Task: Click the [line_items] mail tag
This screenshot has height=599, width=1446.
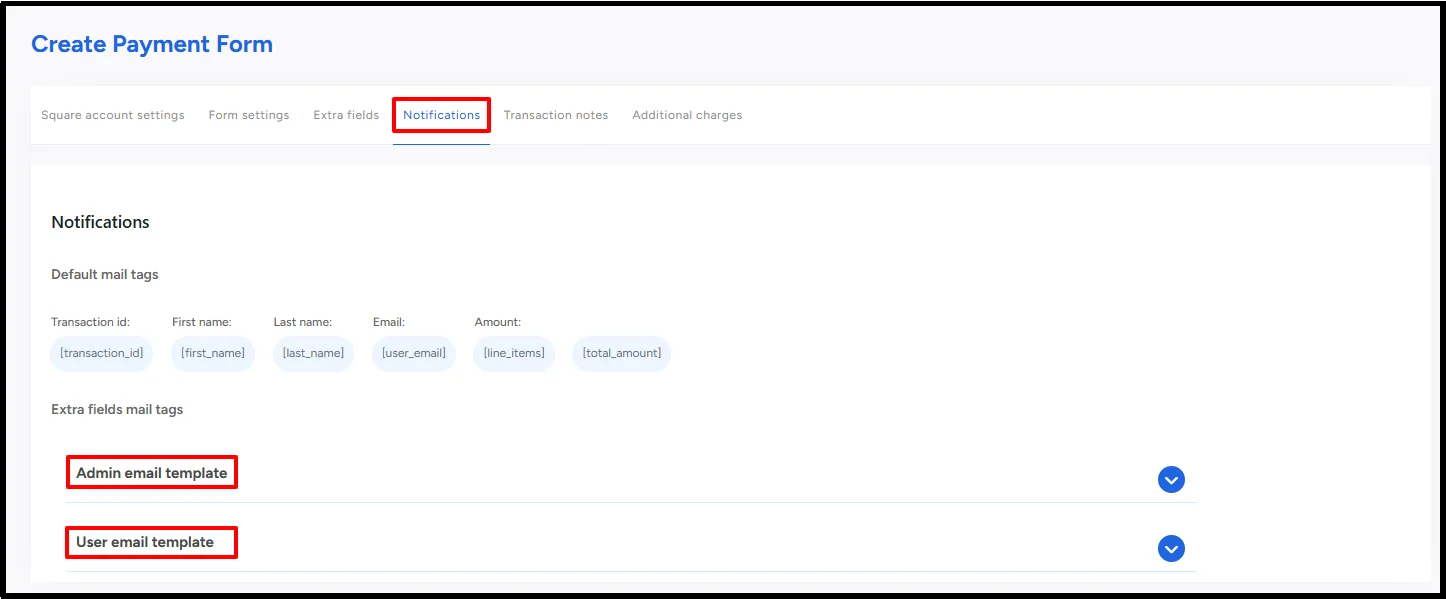Action: (x=514, y=354)
